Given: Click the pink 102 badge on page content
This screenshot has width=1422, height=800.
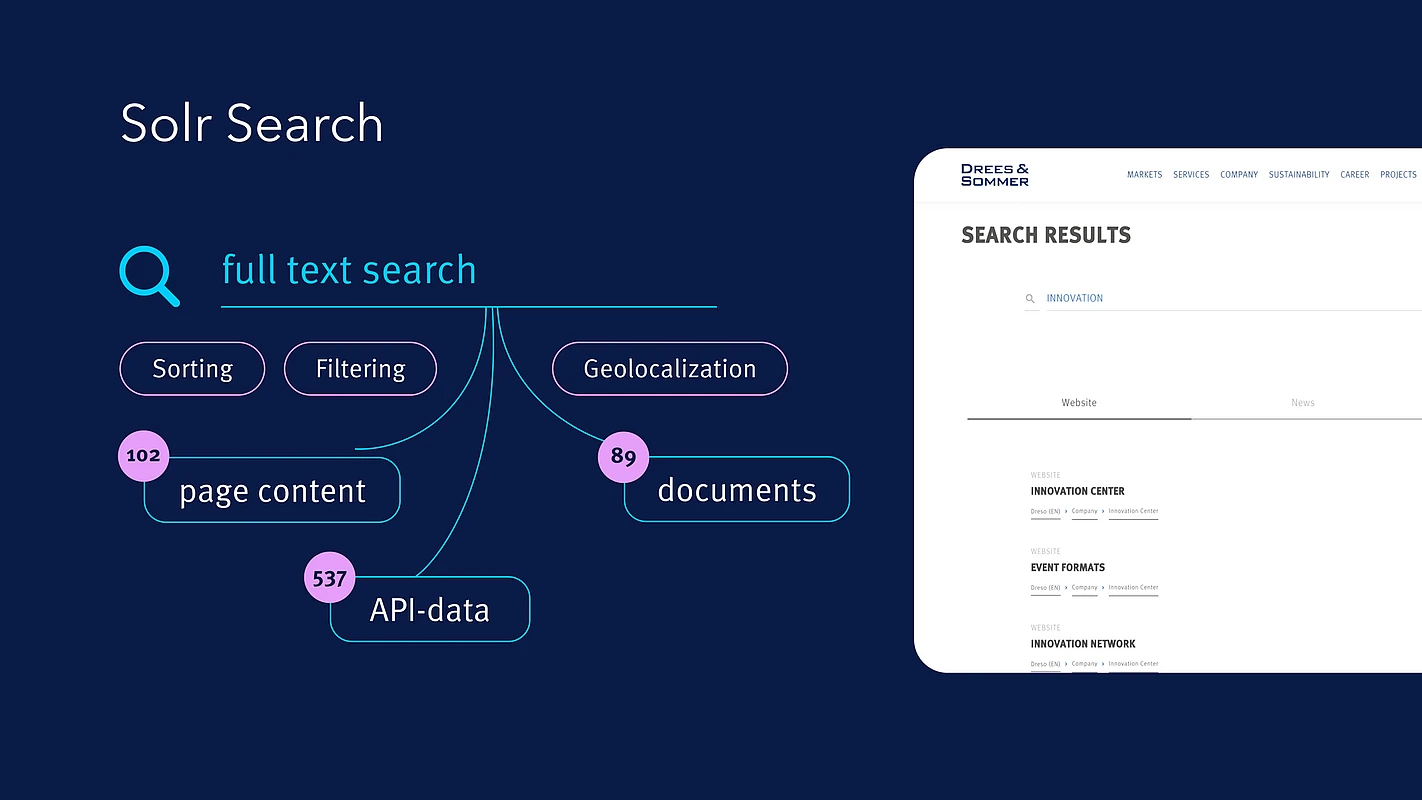Looking at the screenshot, I should click(143, 455).
